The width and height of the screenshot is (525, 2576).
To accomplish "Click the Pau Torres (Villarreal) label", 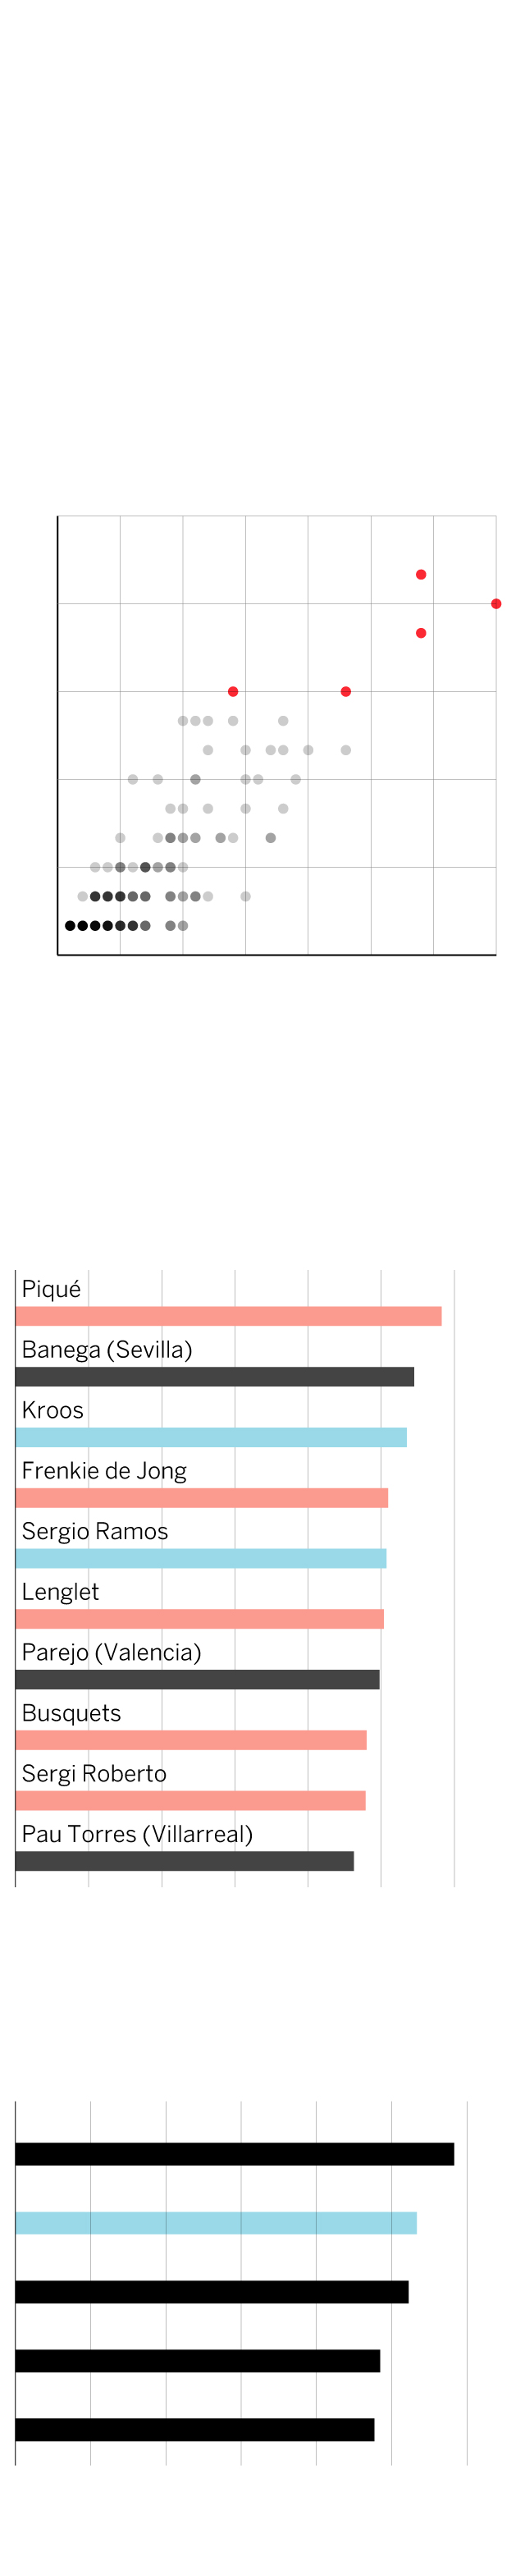I will pos(137,1834).
